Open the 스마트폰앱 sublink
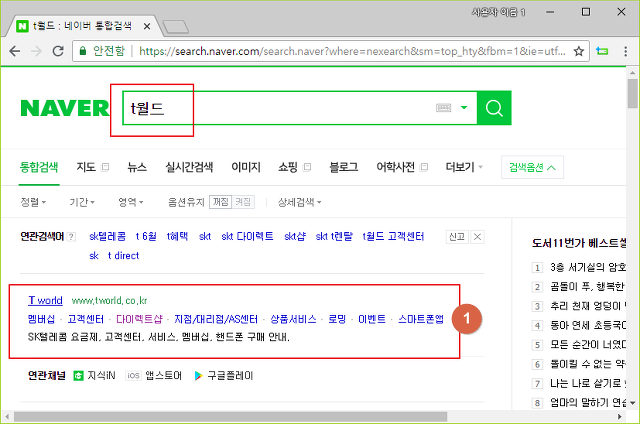 tap(420, 319)
